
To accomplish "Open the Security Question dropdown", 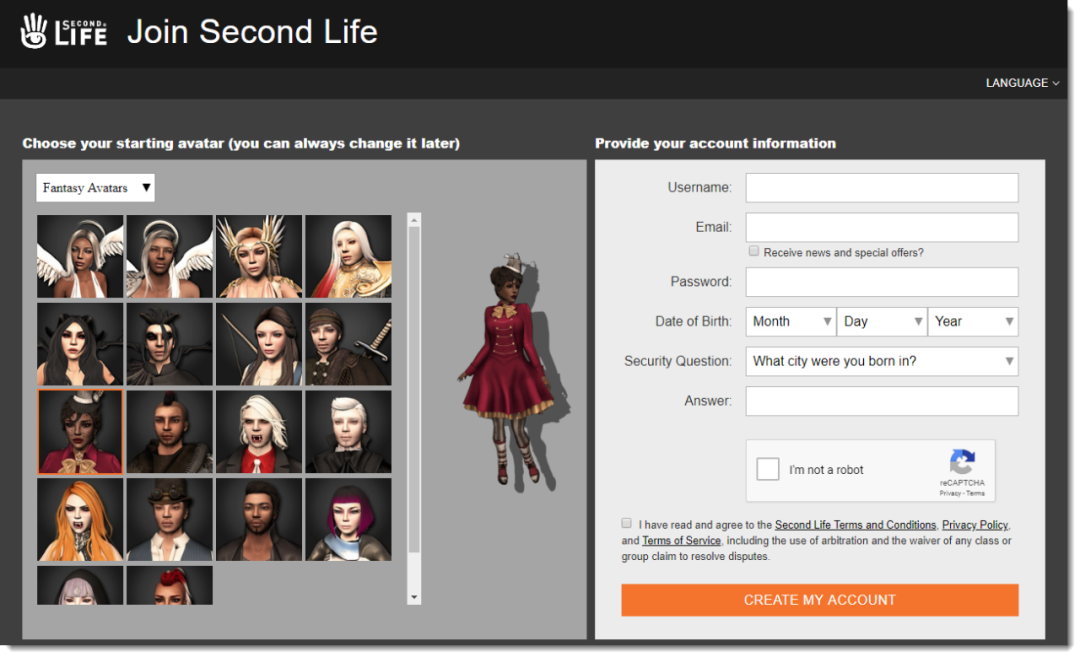I will tap(882, 361).
